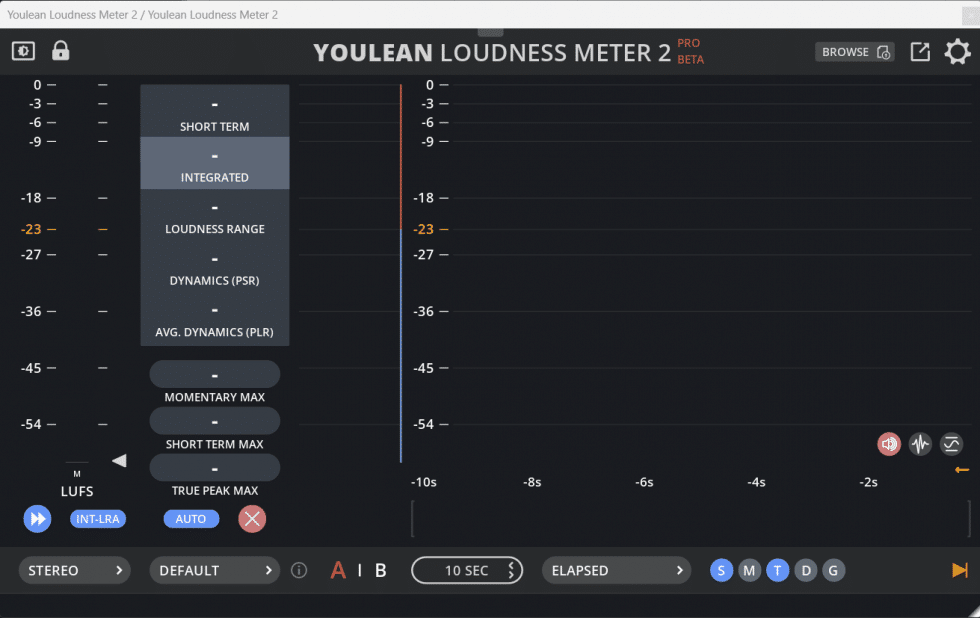Click the SHORT TERM MAX value field
Viewport: 980px width, 618px height.
(x=214, y=422)
